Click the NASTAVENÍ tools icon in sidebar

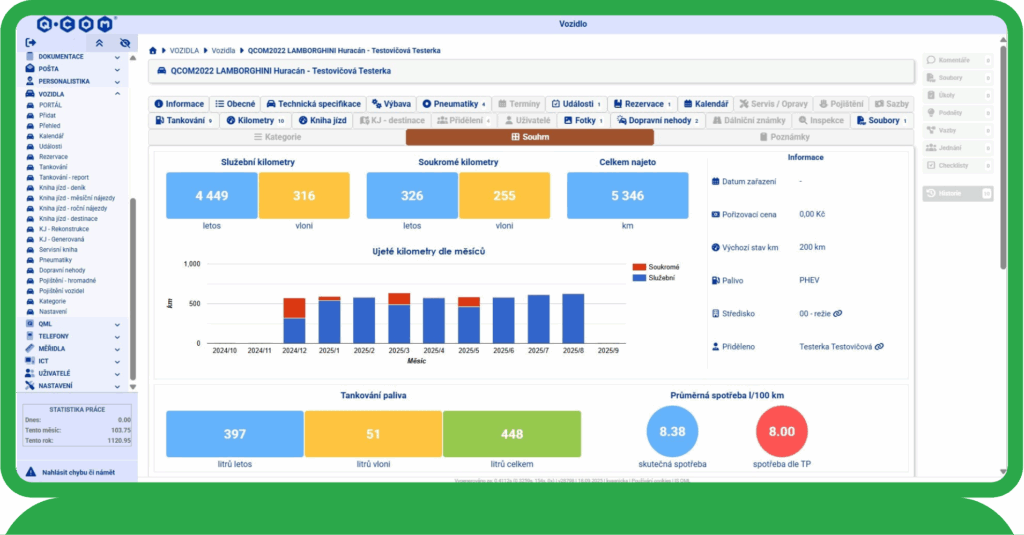point(29,385)
